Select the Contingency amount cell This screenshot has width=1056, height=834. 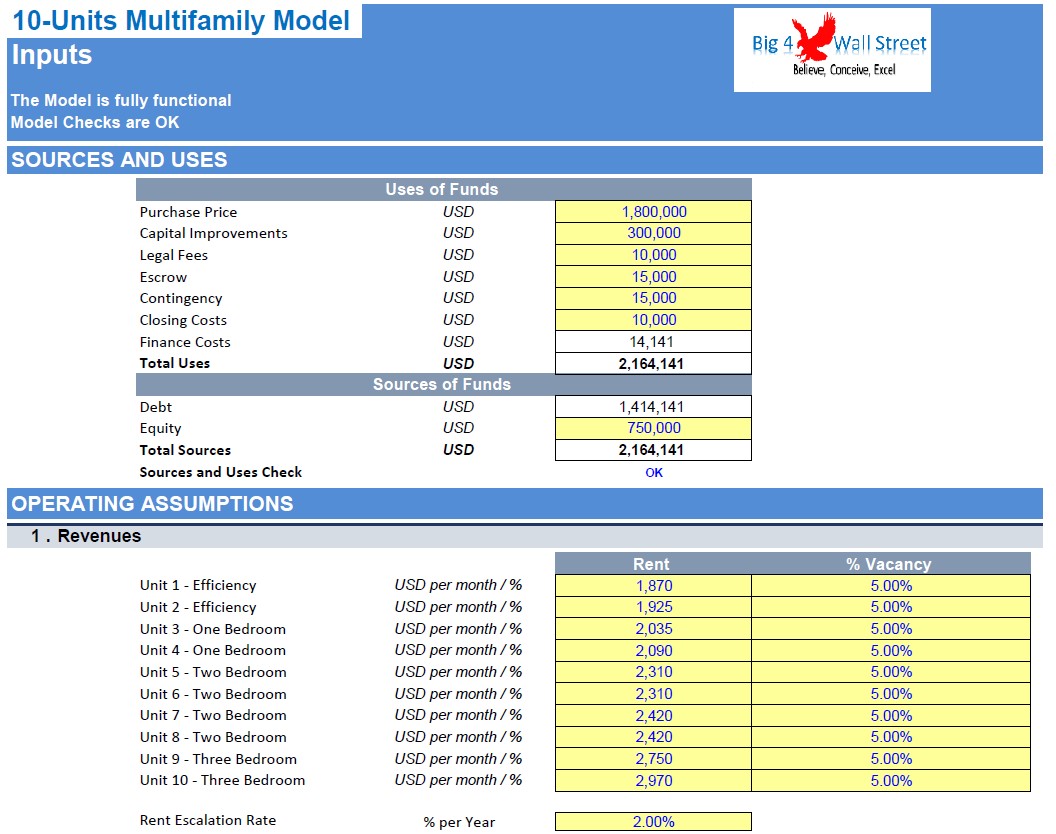click(x=653, y=298)
